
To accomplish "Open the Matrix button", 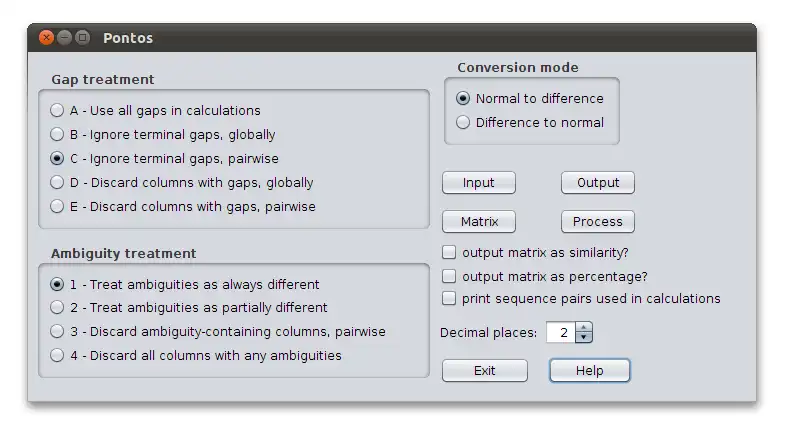I will coord(479,222).
